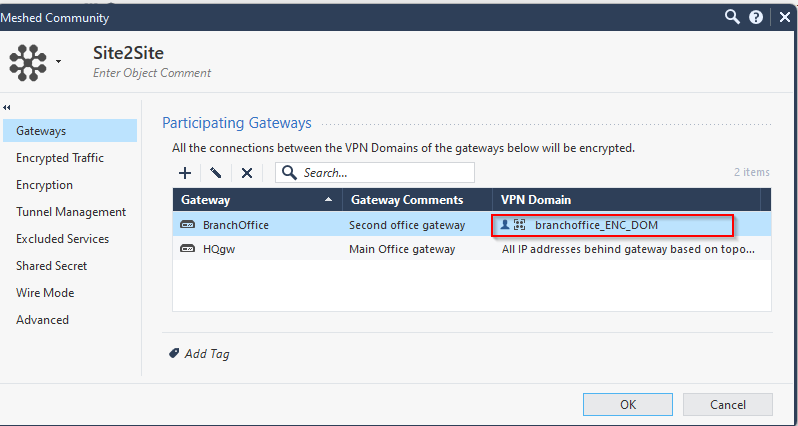Click the VPN Domain column header
The height and width of the screenshot is (426, 798).
point(626,200)
